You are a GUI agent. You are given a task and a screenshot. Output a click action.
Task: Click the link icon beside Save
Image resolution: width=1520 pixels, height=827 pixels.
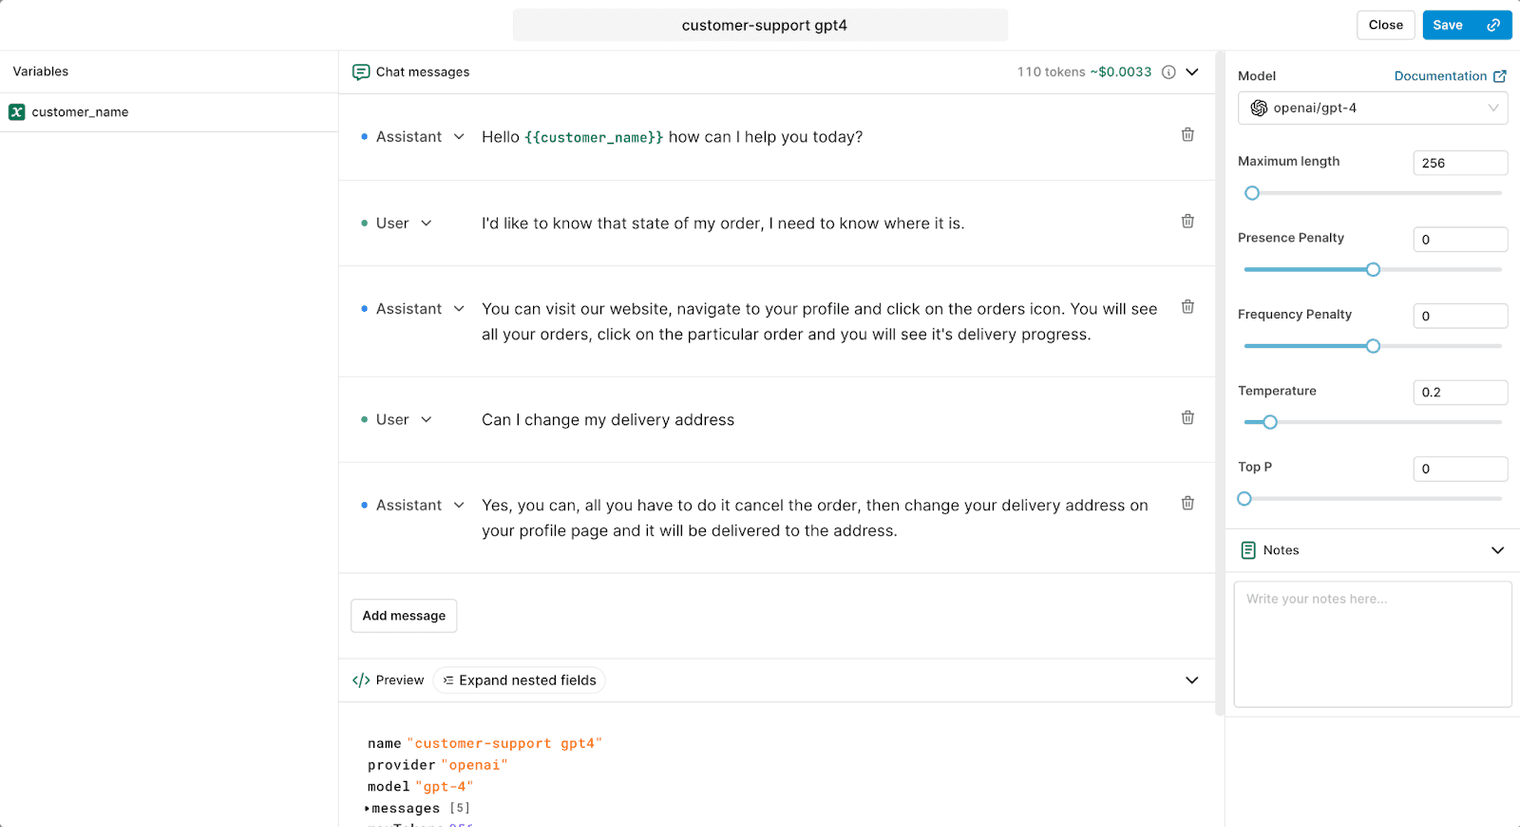(1494, 25)
